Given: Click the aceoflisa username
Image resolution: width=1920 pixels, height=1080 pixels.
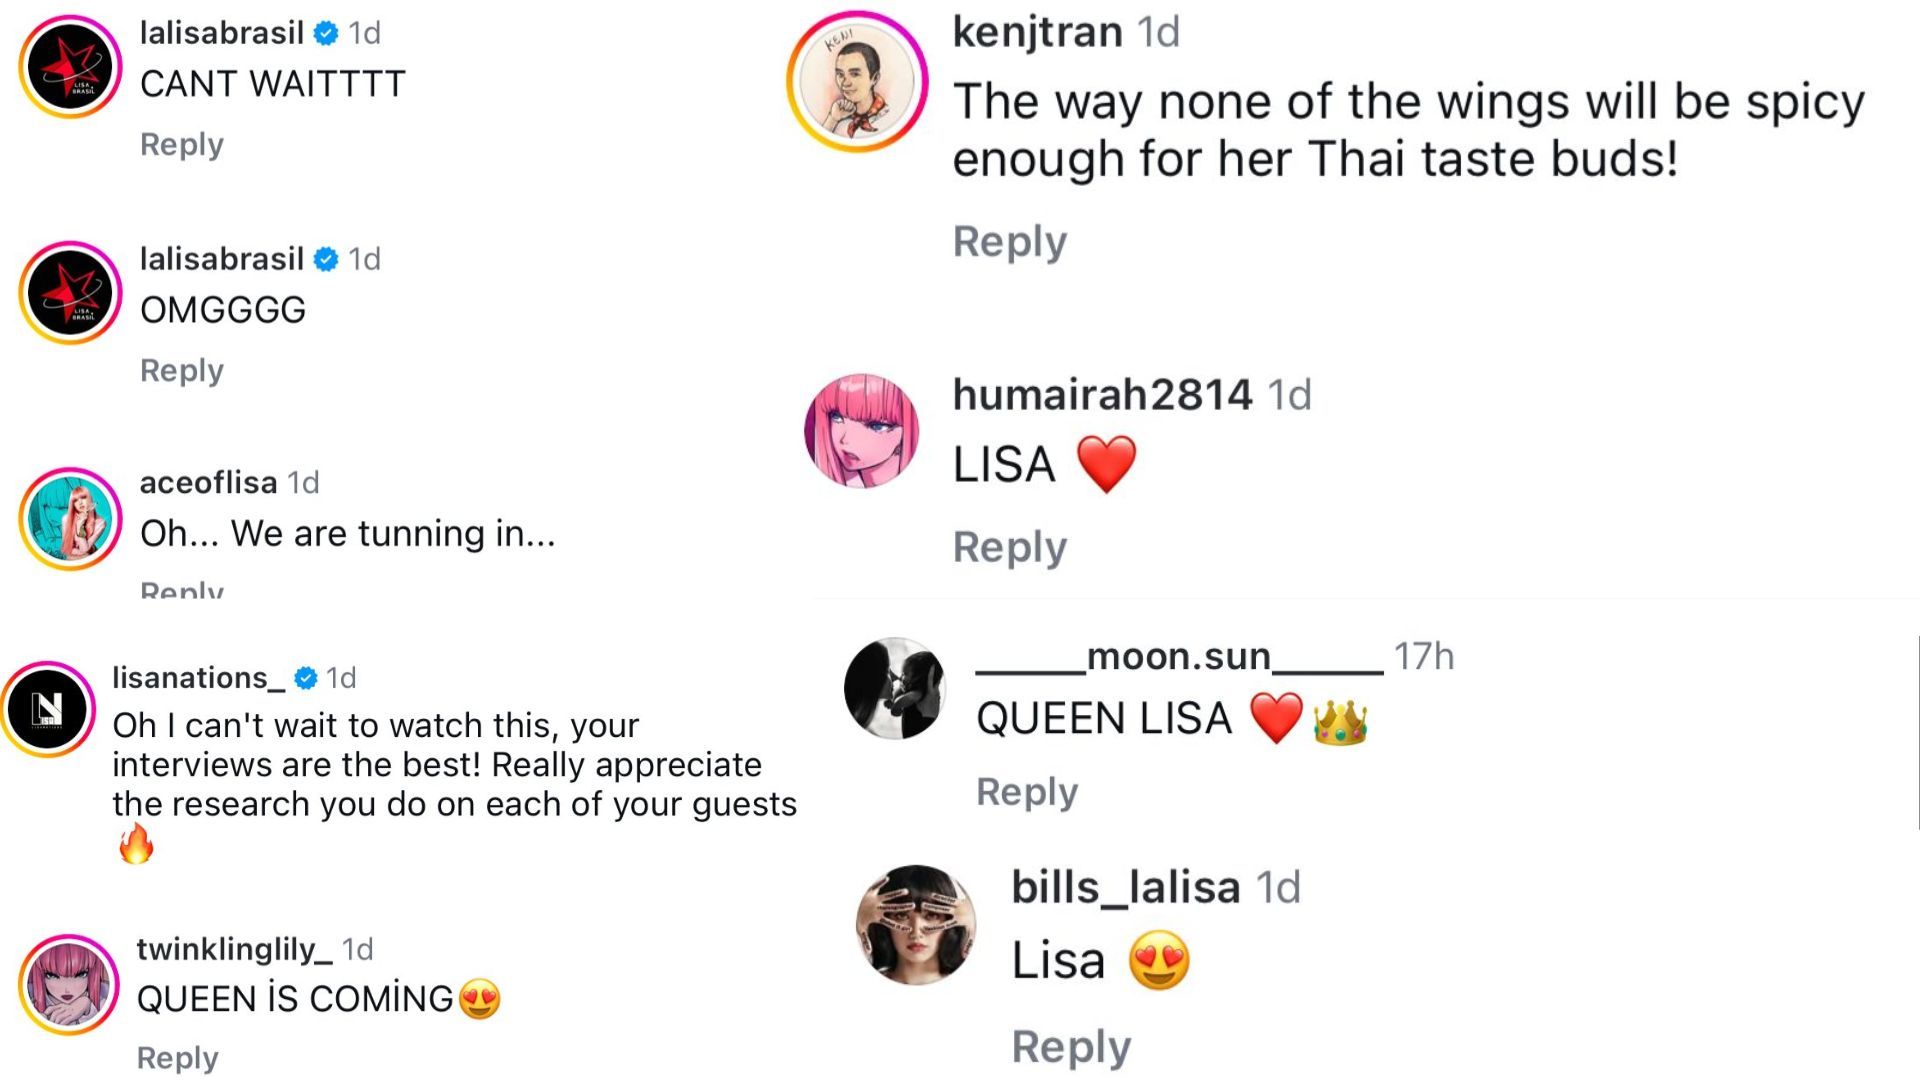Looking at the screenshot, I should click(208, 482).
